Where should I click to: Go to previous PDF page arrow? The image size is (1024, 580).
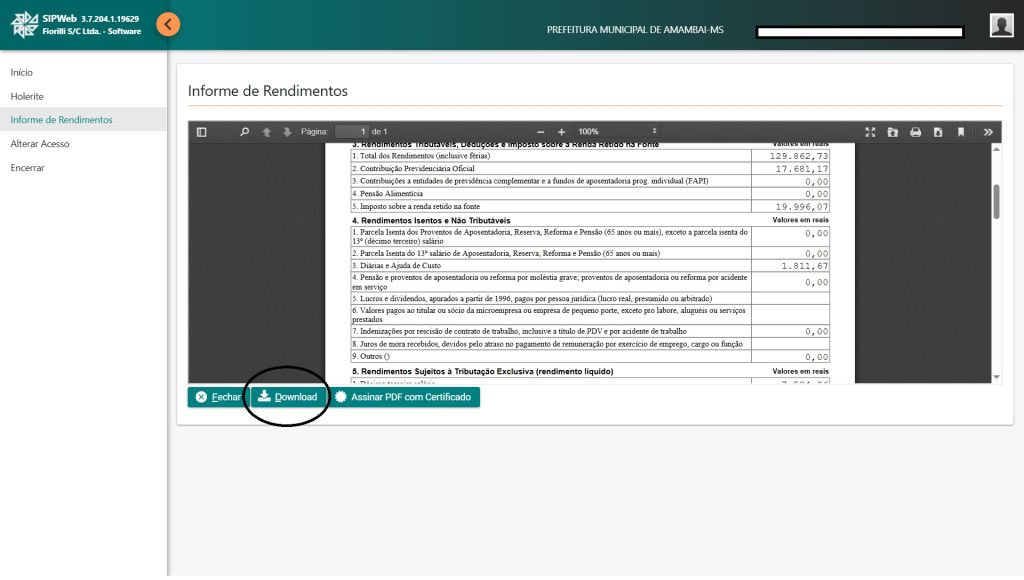click(x=266, y=132)
